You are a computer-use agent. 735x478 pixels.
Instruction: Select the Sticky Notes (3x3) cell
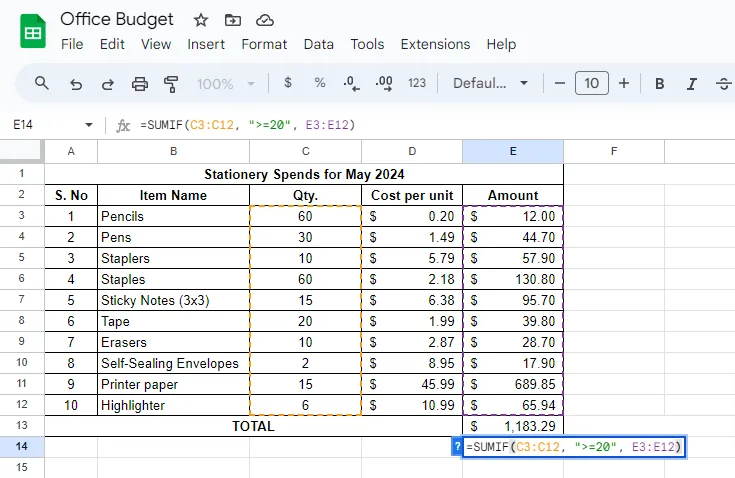tap(173, 300)
